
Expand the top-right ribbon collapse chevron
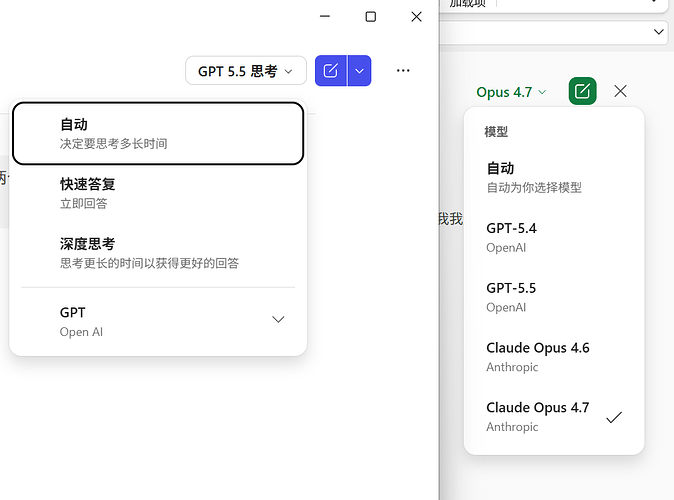tap(659, 32)
